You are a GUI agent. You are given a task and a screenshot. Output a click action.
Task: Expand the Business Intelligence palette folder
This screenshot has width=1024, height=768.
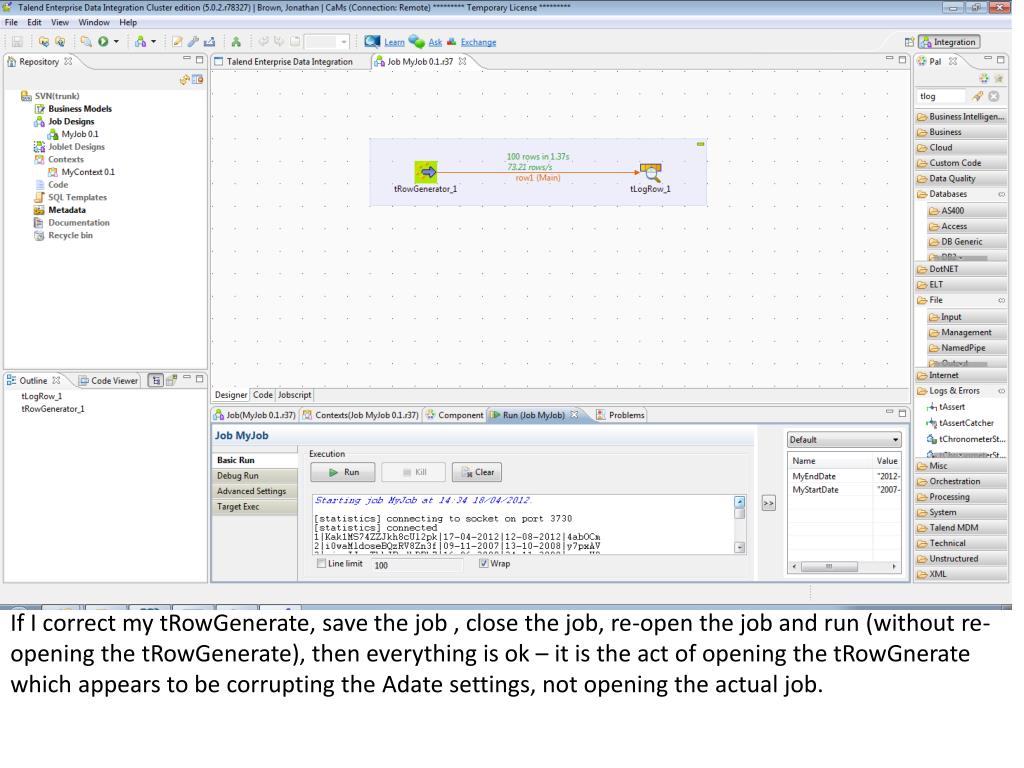click(x=960, y=117)
